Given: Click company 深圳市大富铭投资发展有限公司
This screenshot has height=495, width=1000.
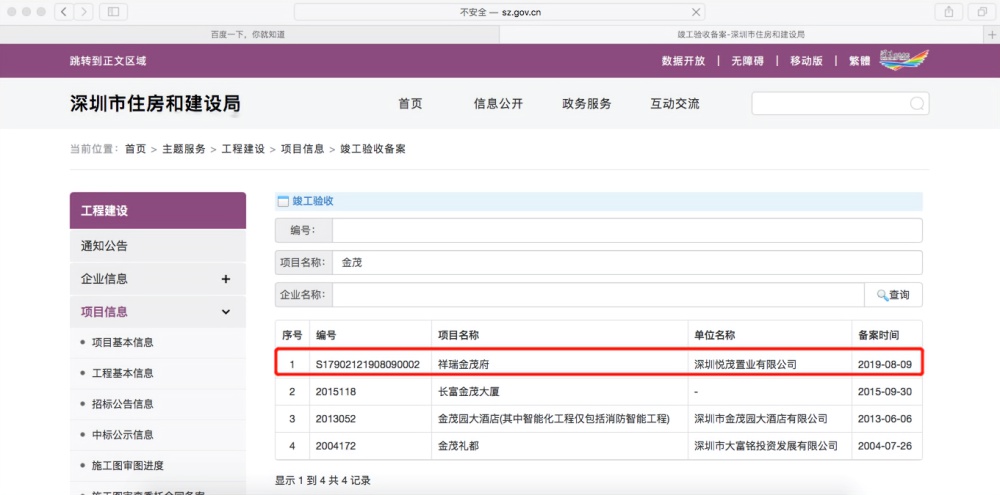Looking at the screenshot, I should [766, 446].
